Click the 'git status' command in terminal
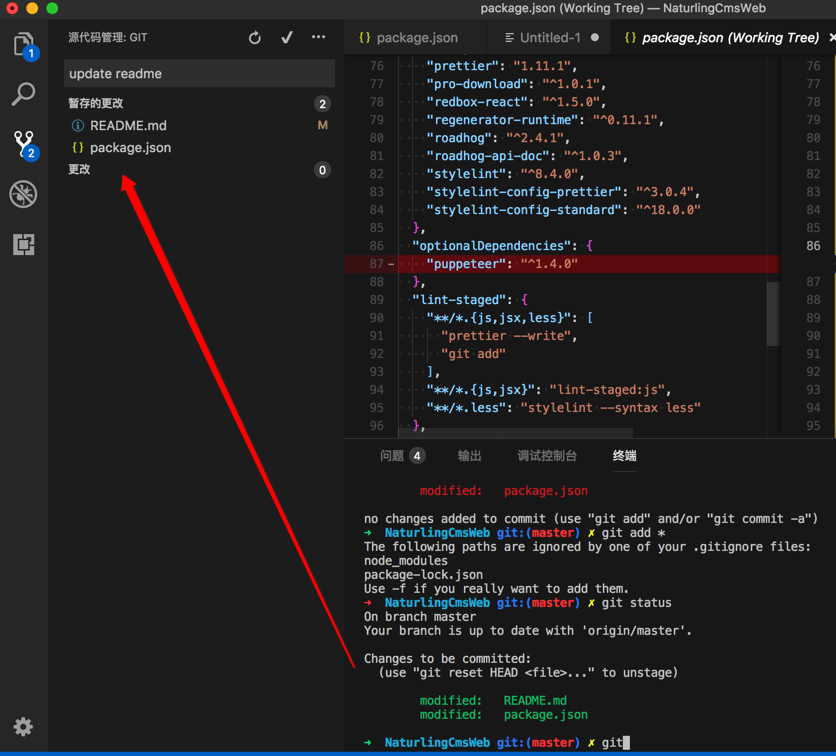The height and width of the screenshot is (756, 836). 637,602
